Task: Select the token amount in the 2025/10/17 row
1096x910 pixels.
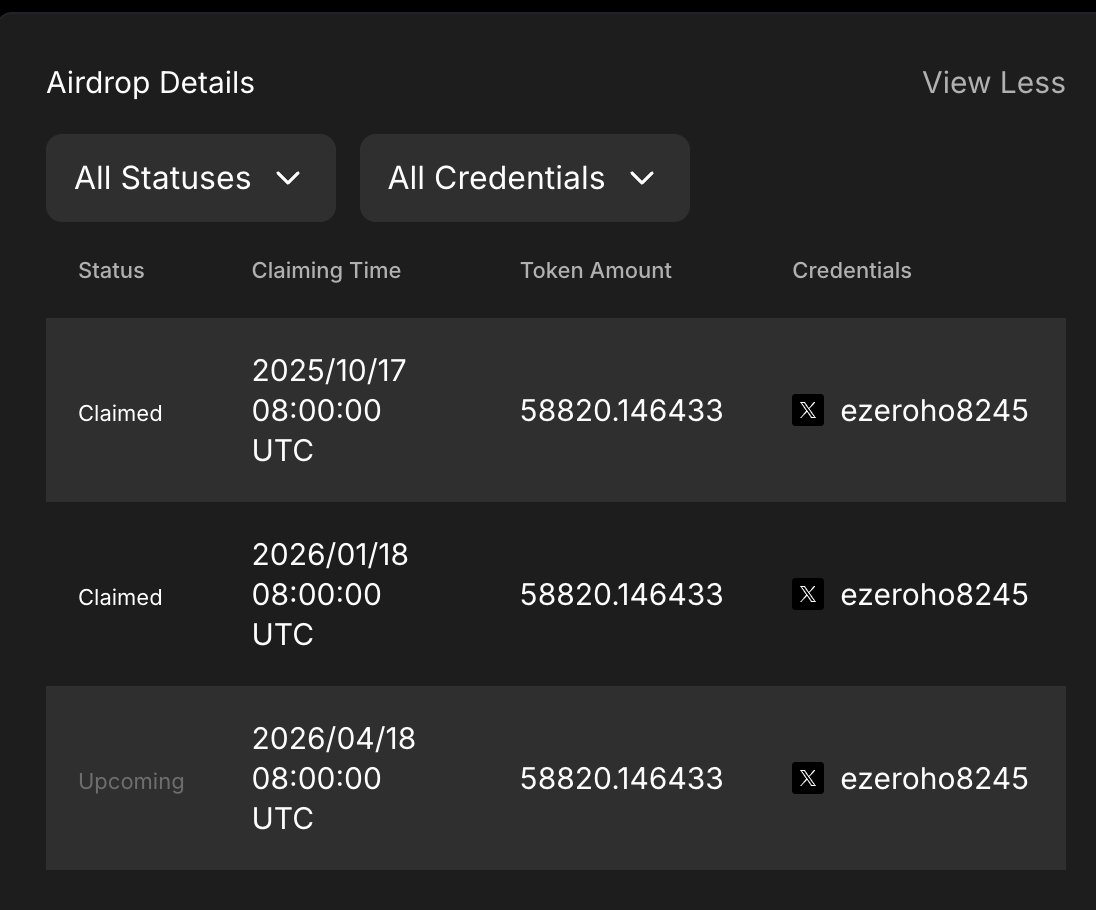Action: [621, 410]
